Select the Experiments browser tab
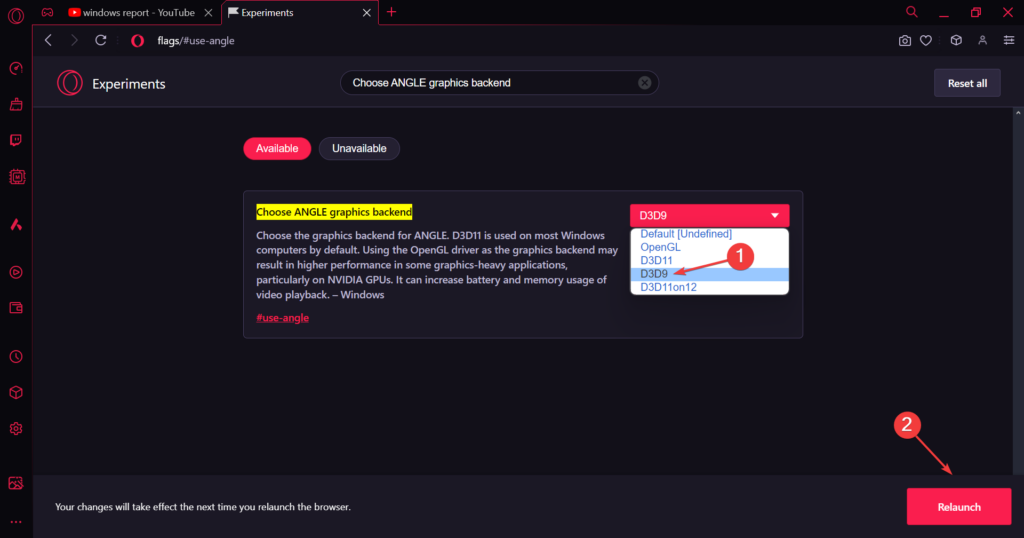 coord(299,12)
